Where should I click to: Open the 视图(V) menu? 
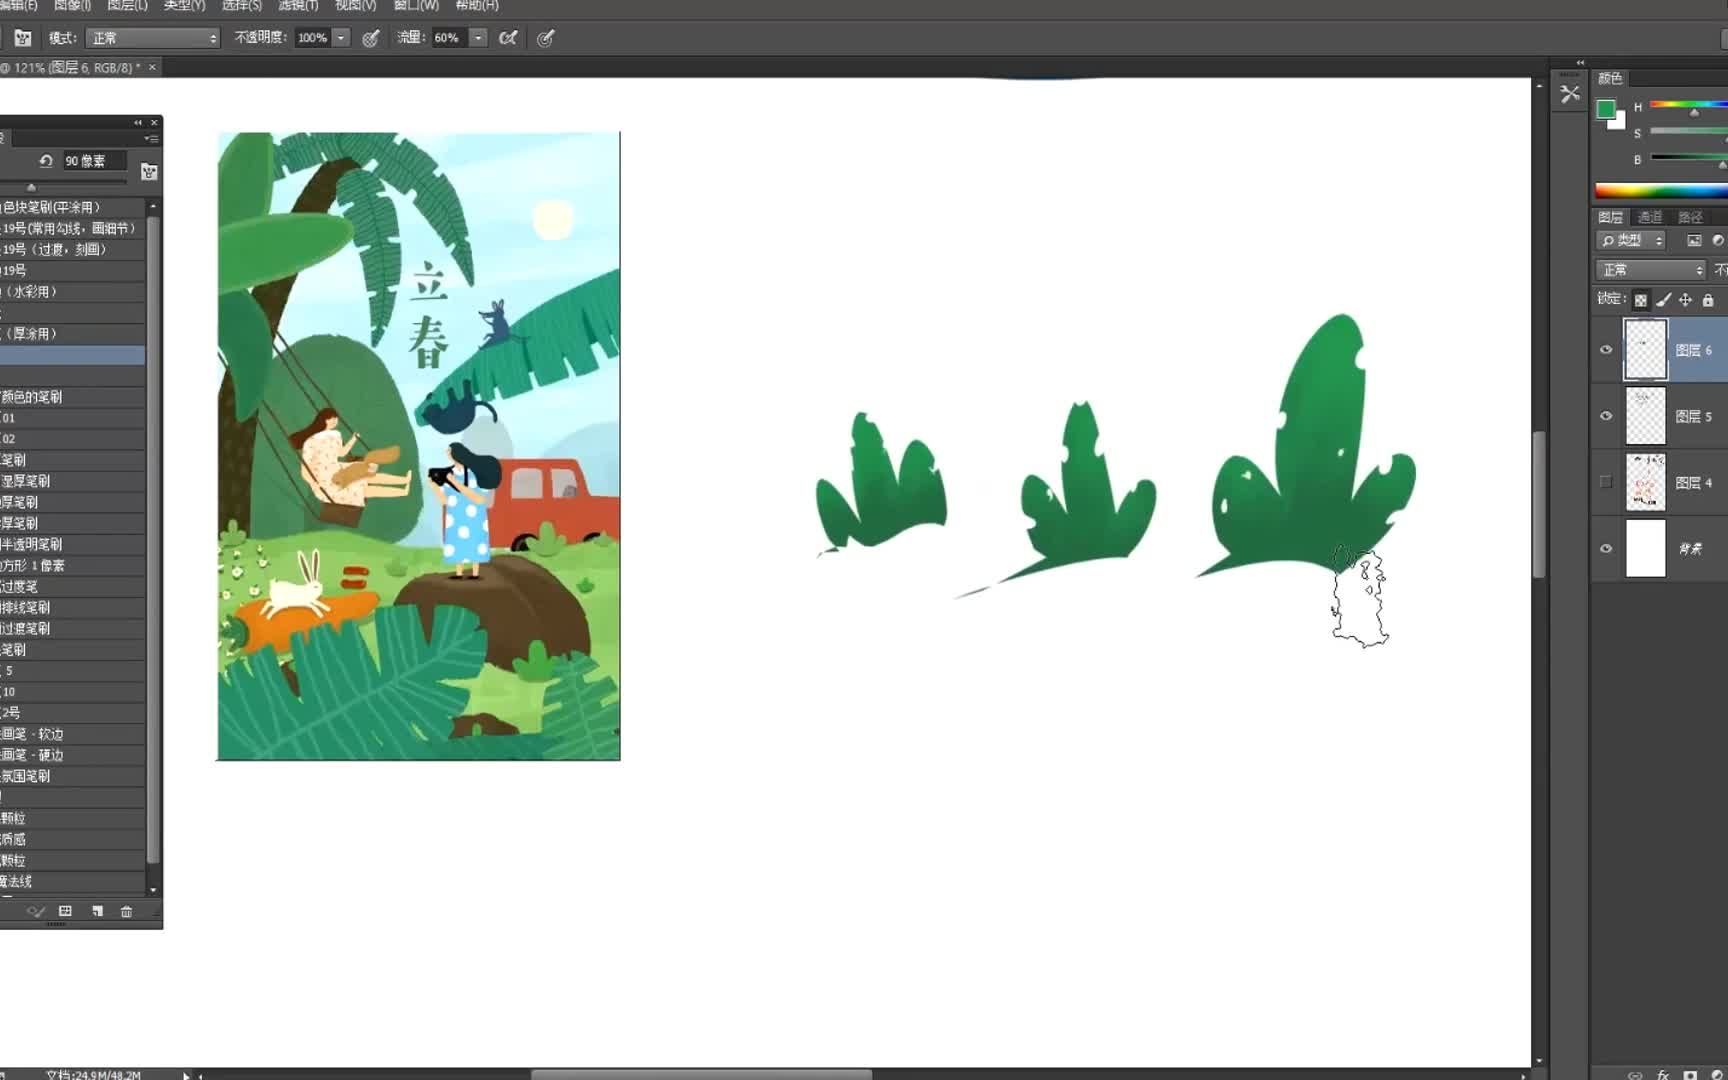(355, 5)
